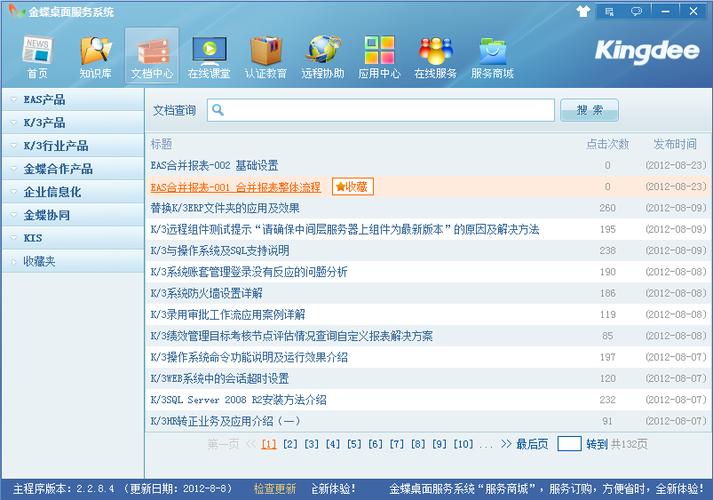Click the click count 260 cell
This screenshot has width=713, height=500.
point(608,208)
